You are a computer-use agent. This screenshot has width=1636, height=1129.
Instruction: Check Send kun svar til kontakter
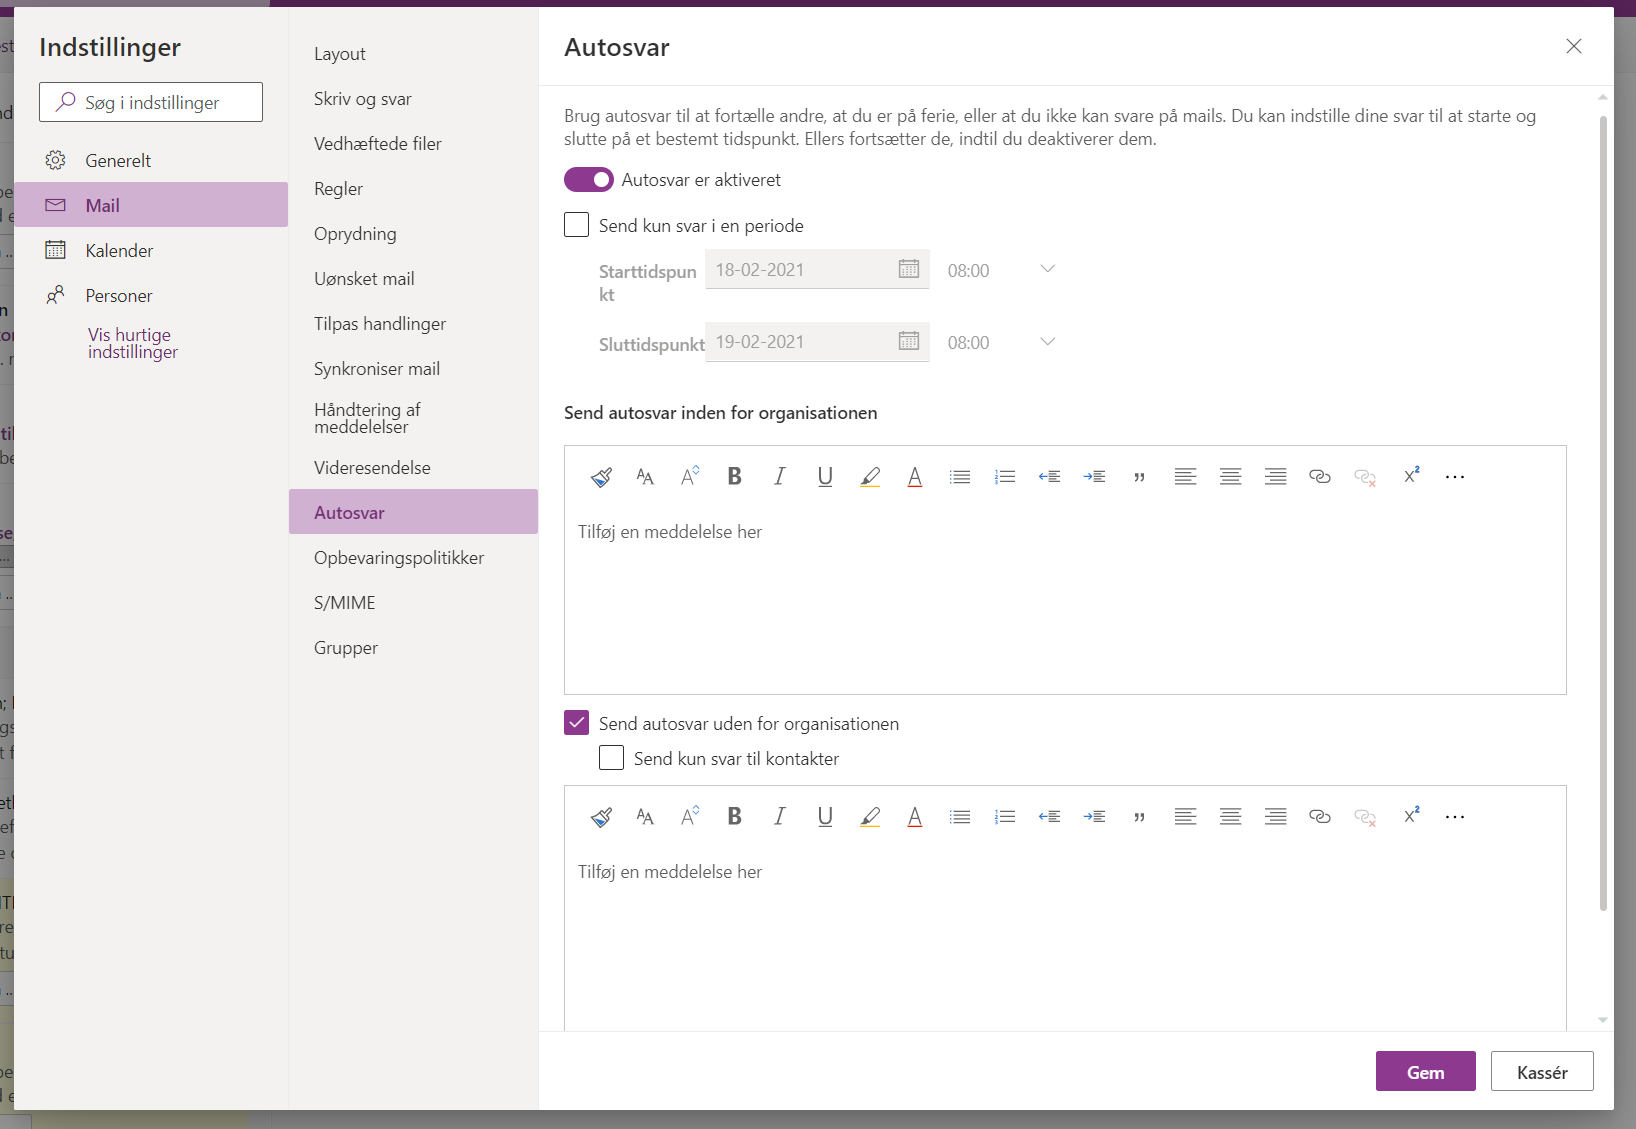click(612, 758)
